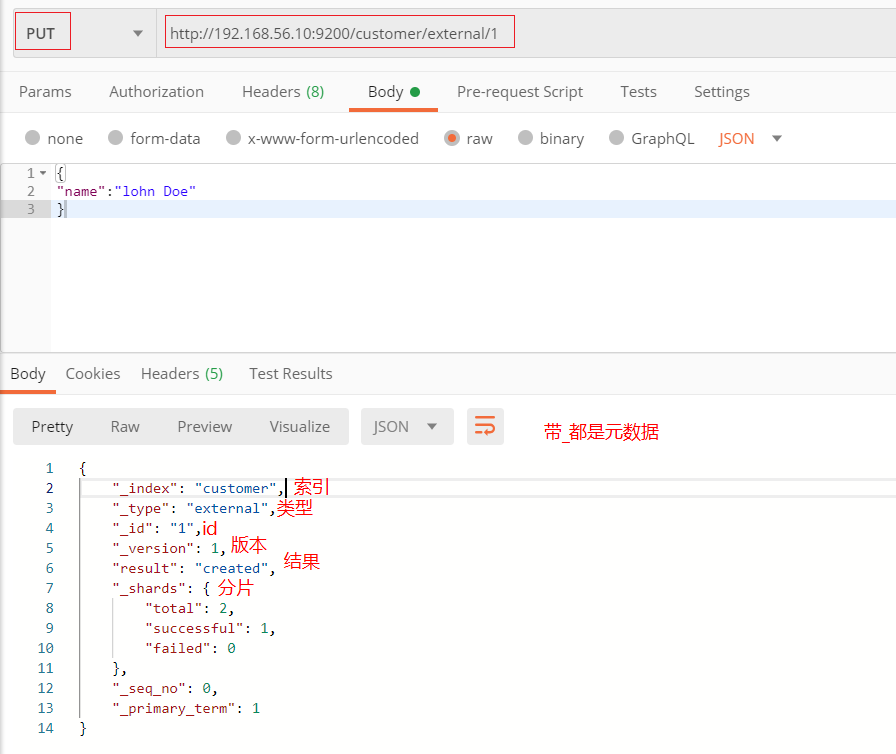Click the "_version": 1 response line
Image resolution: width=896 pixels, height=754 pixels.
[x=169, y=548]
